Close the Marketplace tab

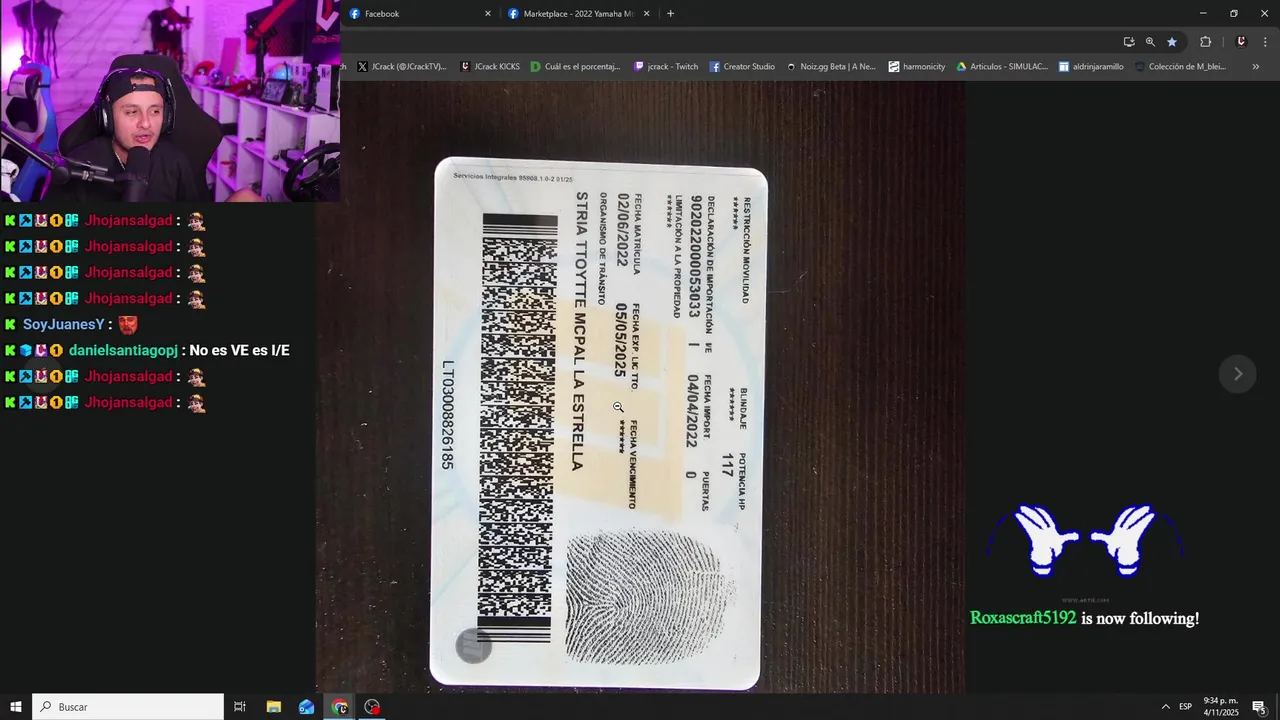tap(646, 14)
